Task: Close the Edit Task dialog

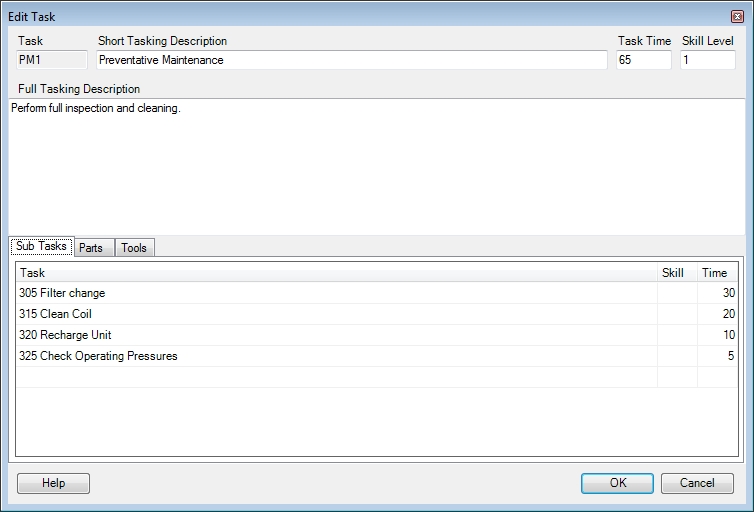Action: click(737, 17)
